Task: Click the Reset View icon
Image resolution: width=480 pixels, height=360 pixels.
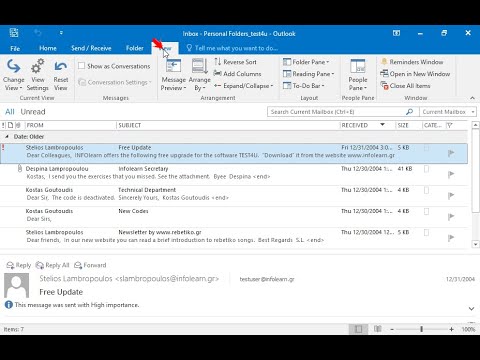Action: click(61, 75)
